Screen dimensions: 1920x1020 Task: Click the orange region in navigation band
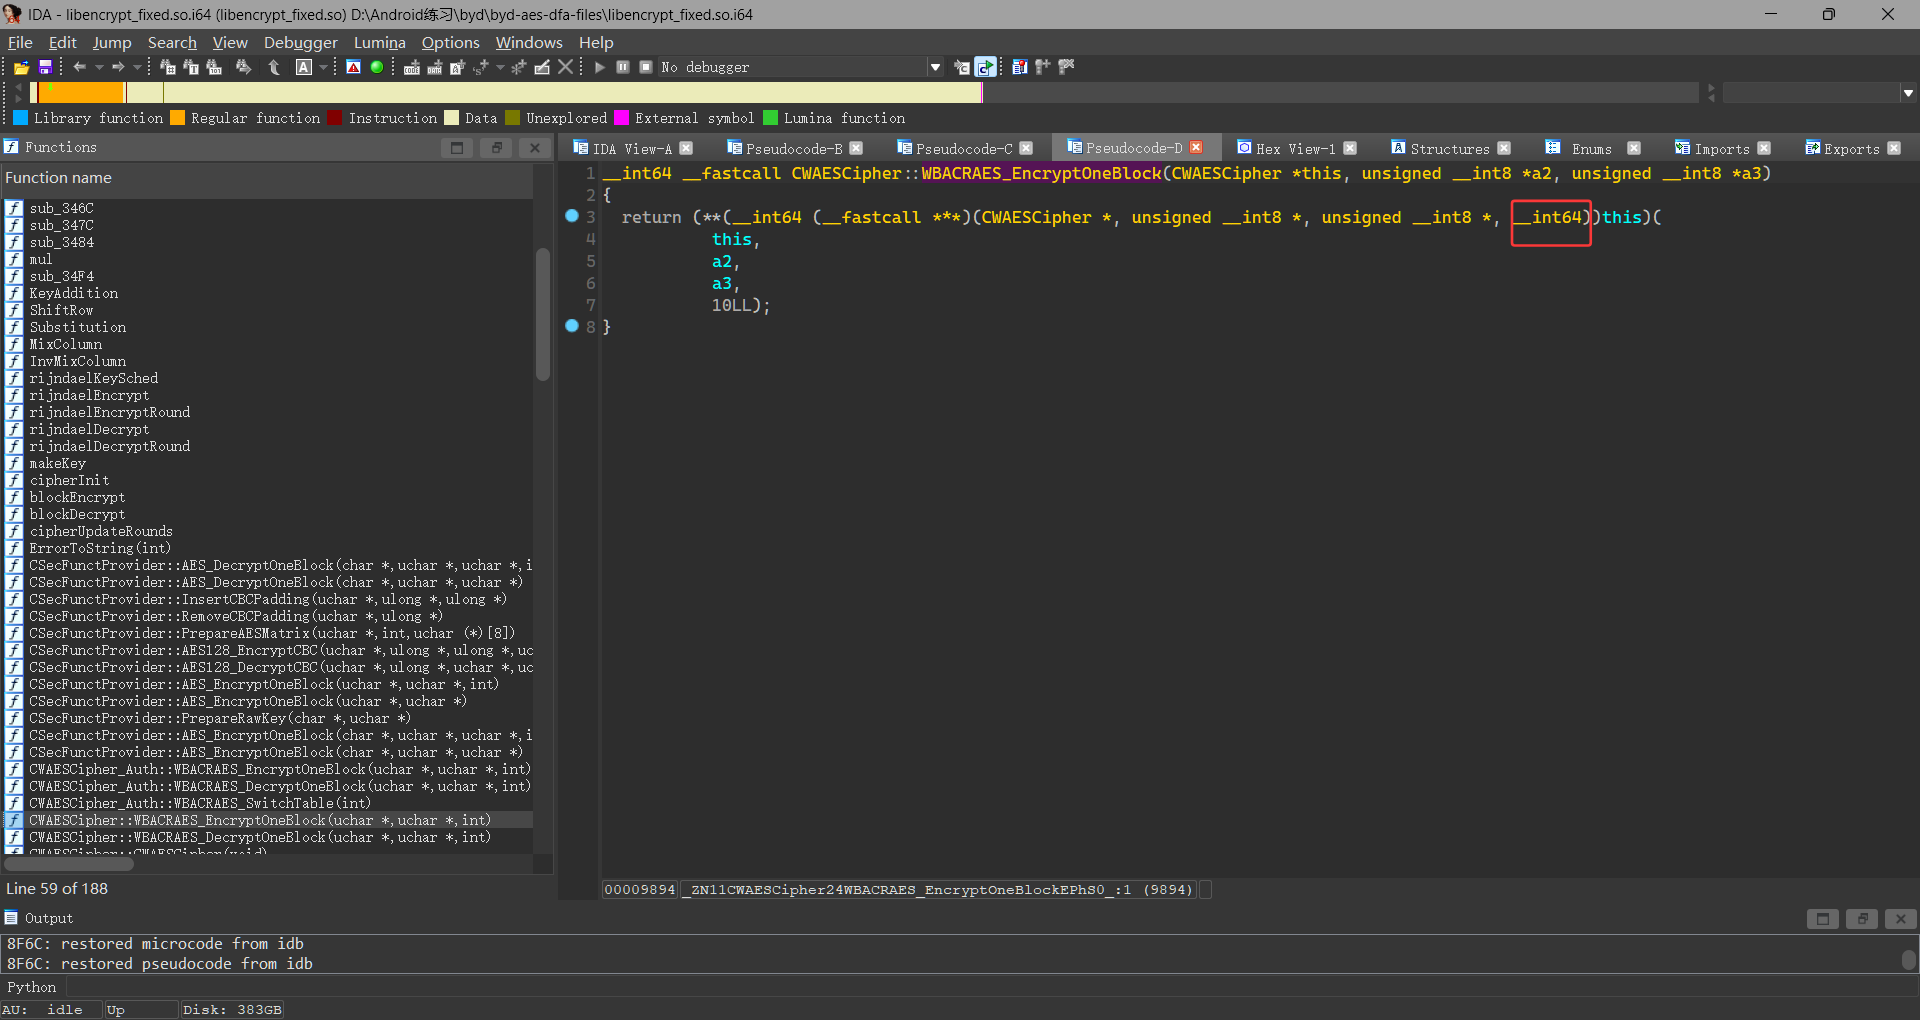81,92
